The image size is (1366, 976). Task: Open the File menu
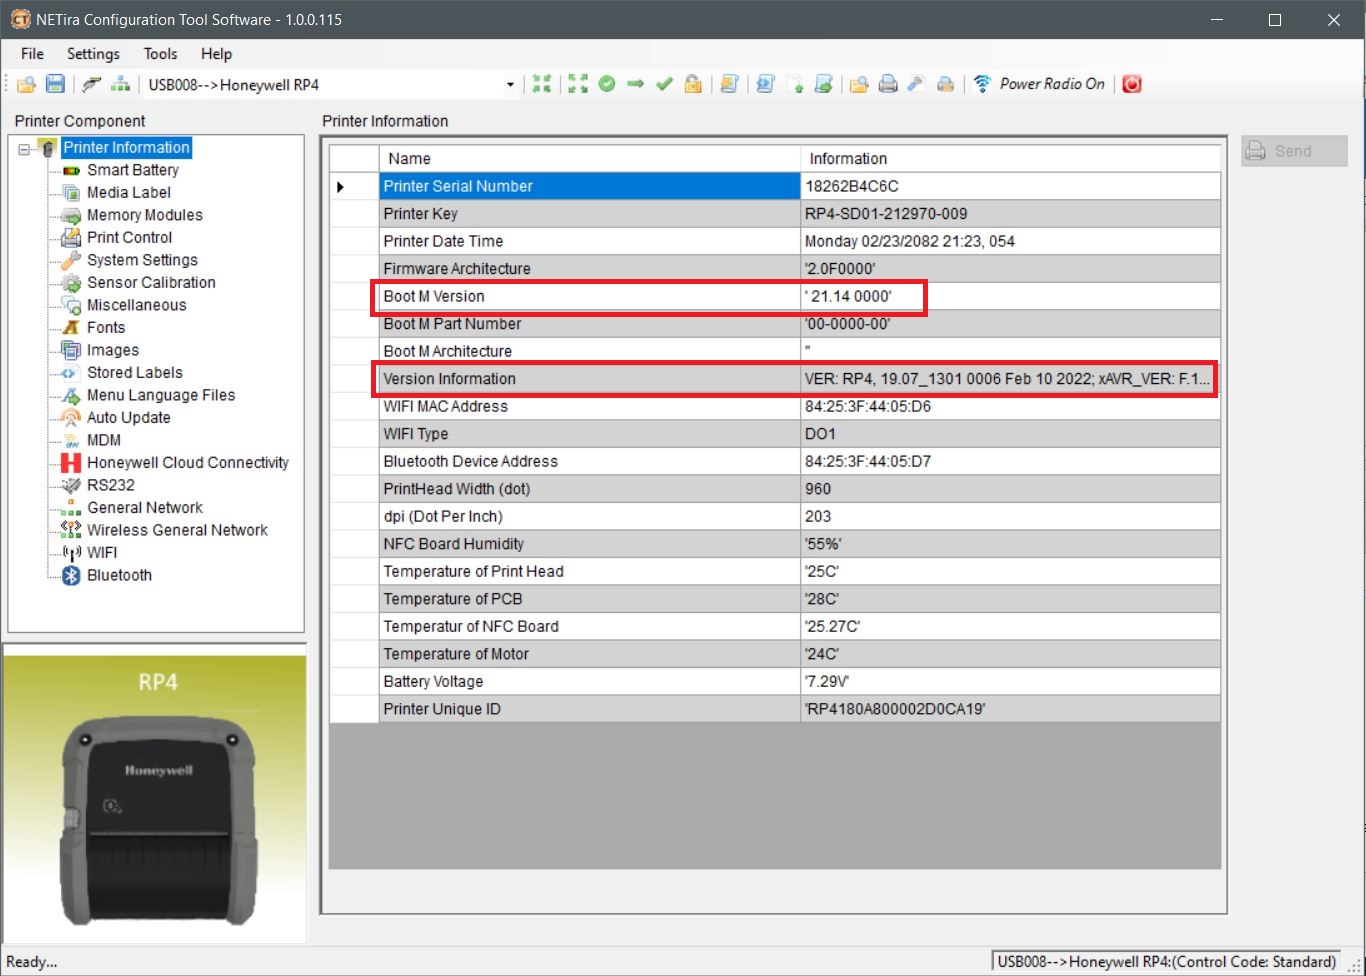coord(31,54)
